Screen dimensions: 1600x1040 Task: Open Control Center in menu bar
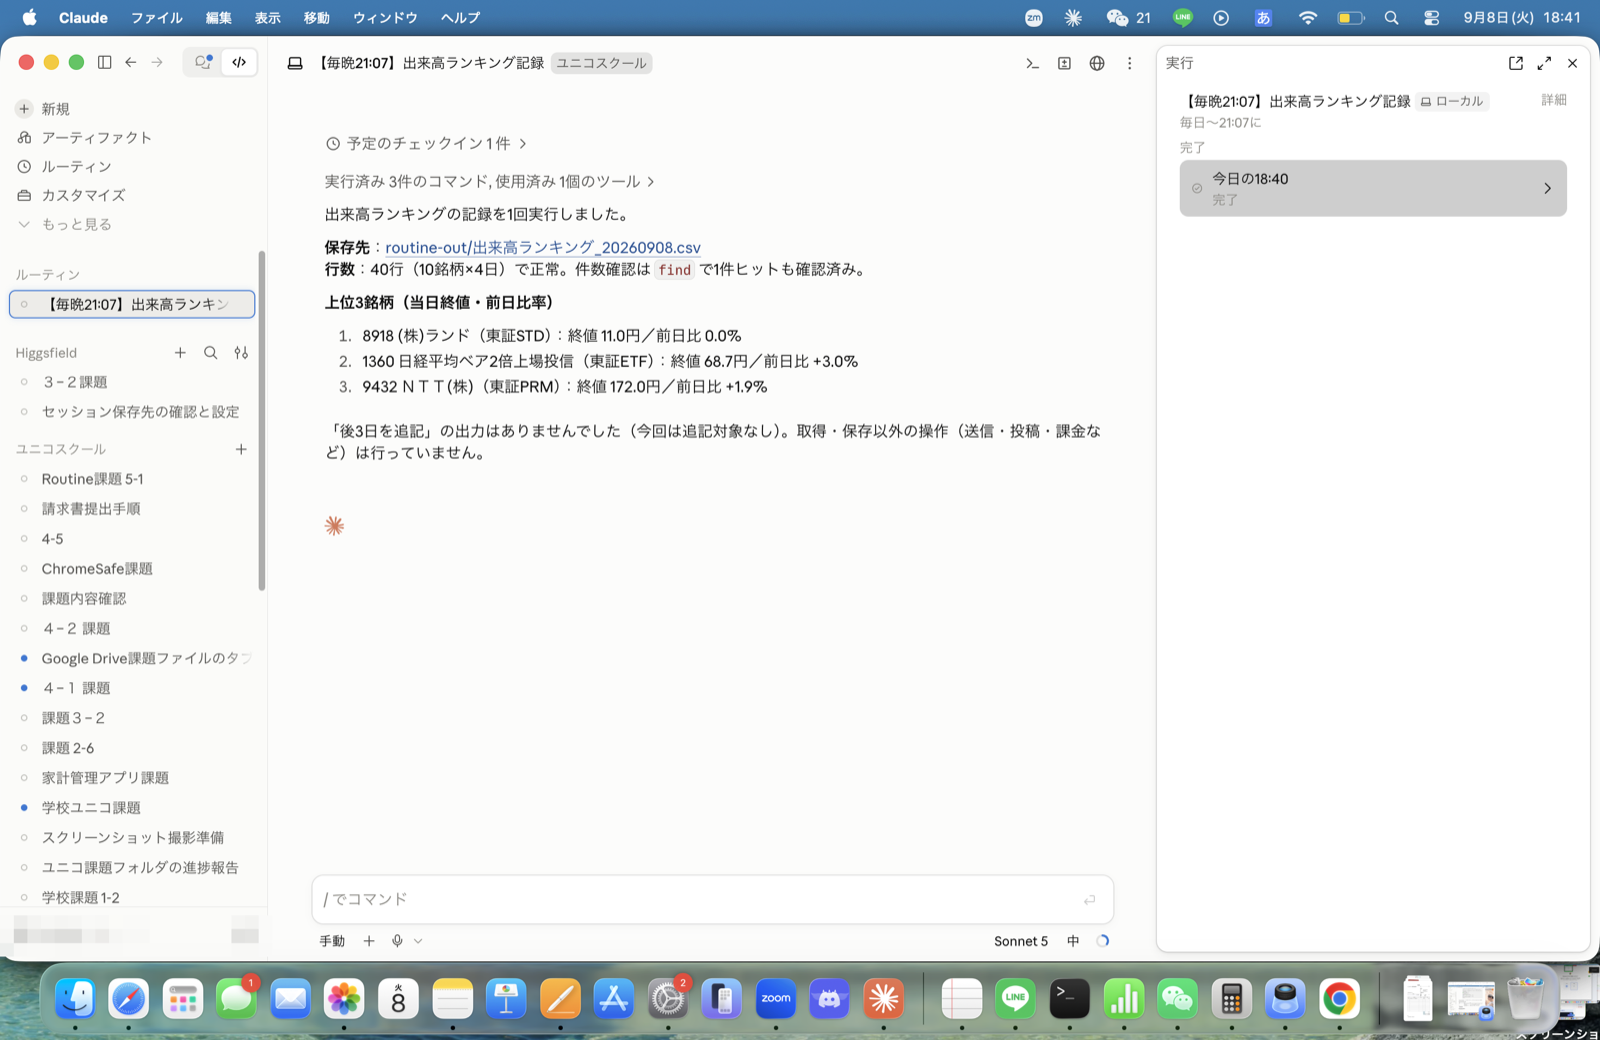click(1431, 18)
